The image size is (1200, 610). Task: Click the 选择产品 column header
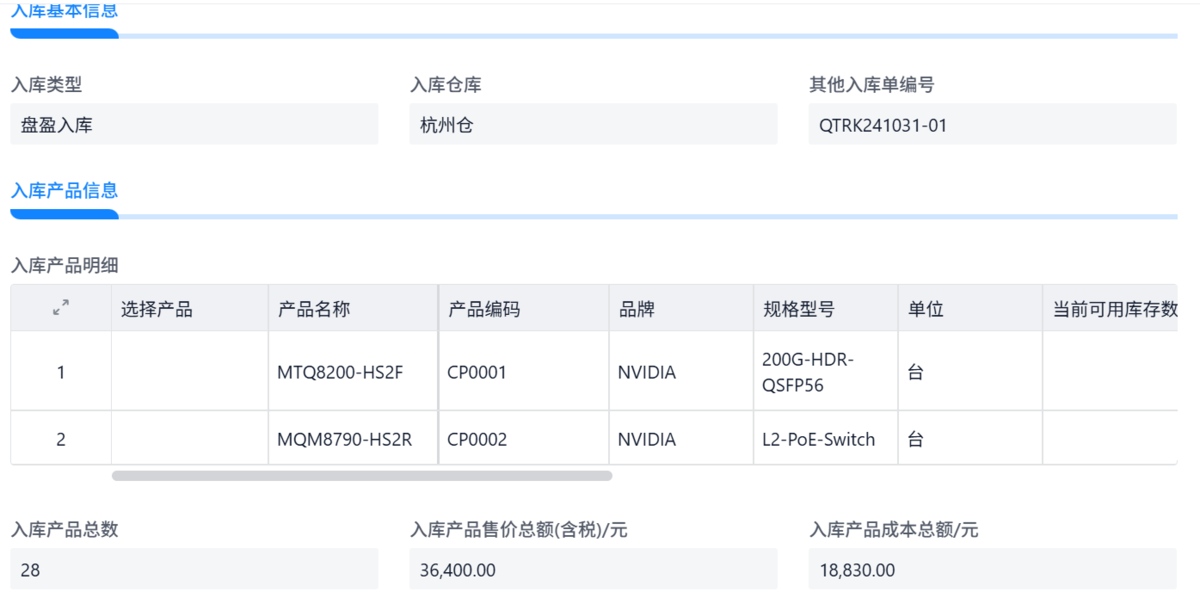[x=157, y=309]
